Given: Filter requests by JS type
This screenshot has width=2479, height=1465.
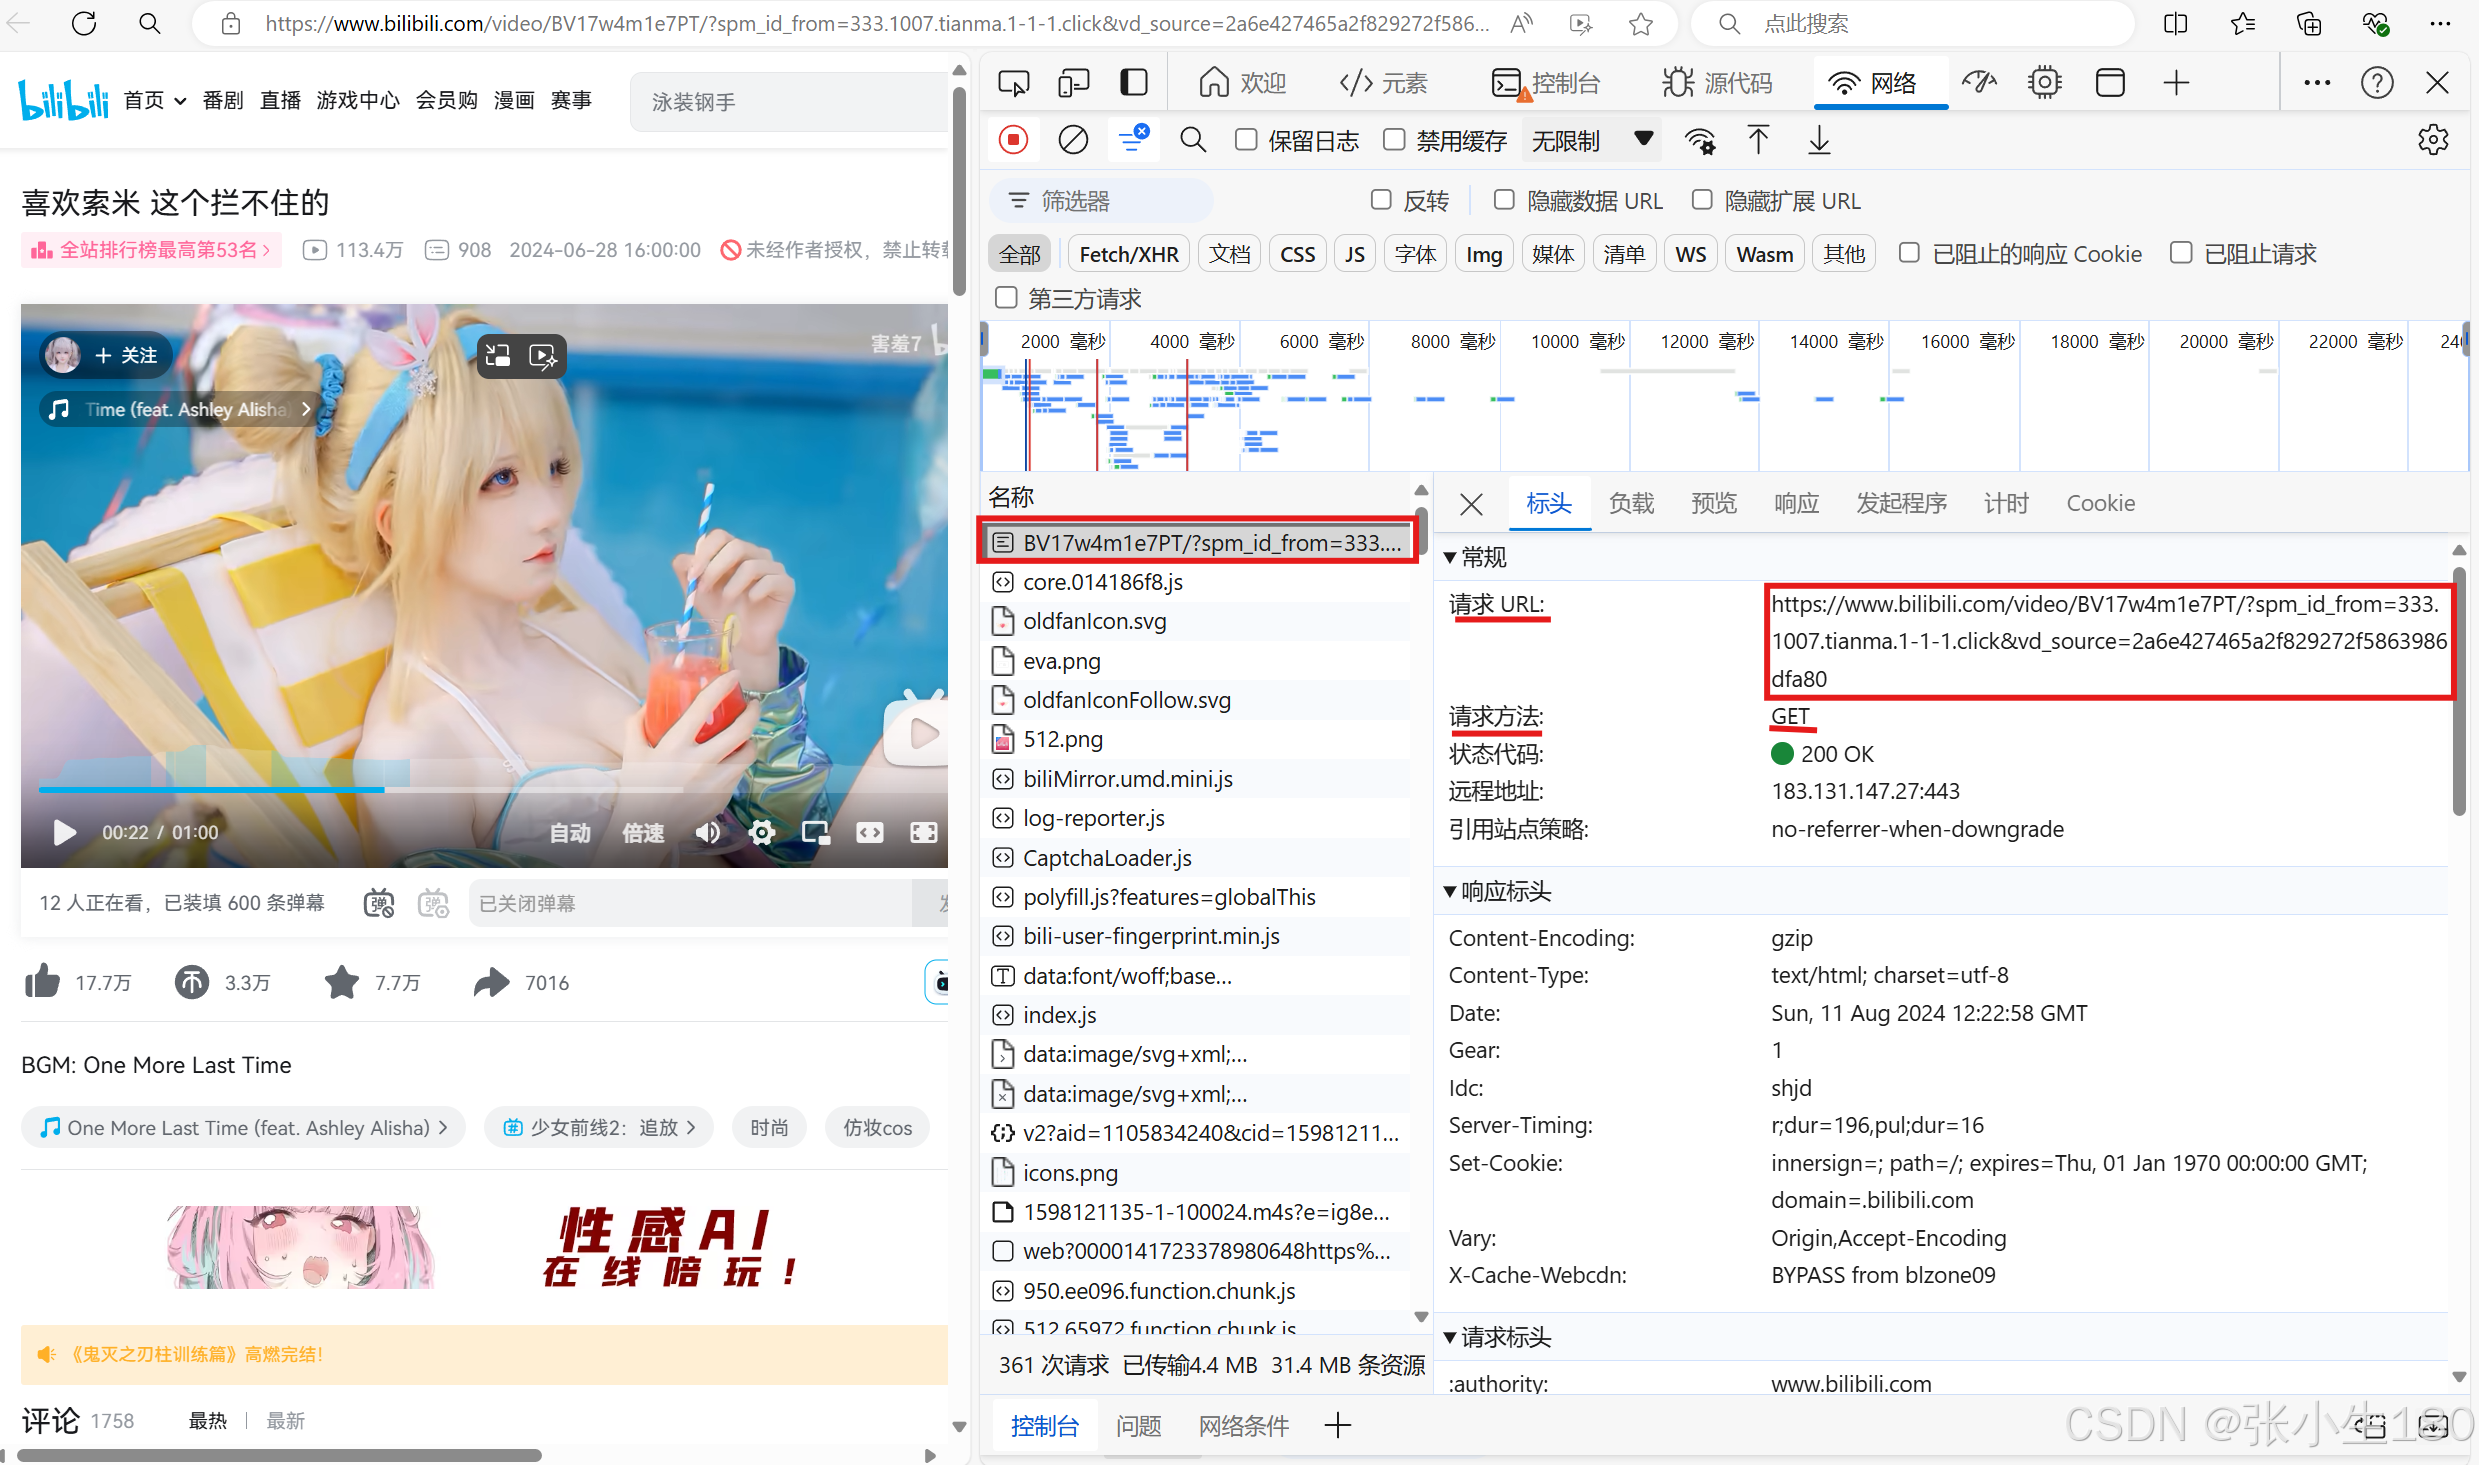Looking at the screenshot, I should click(x=1355, y=254).
